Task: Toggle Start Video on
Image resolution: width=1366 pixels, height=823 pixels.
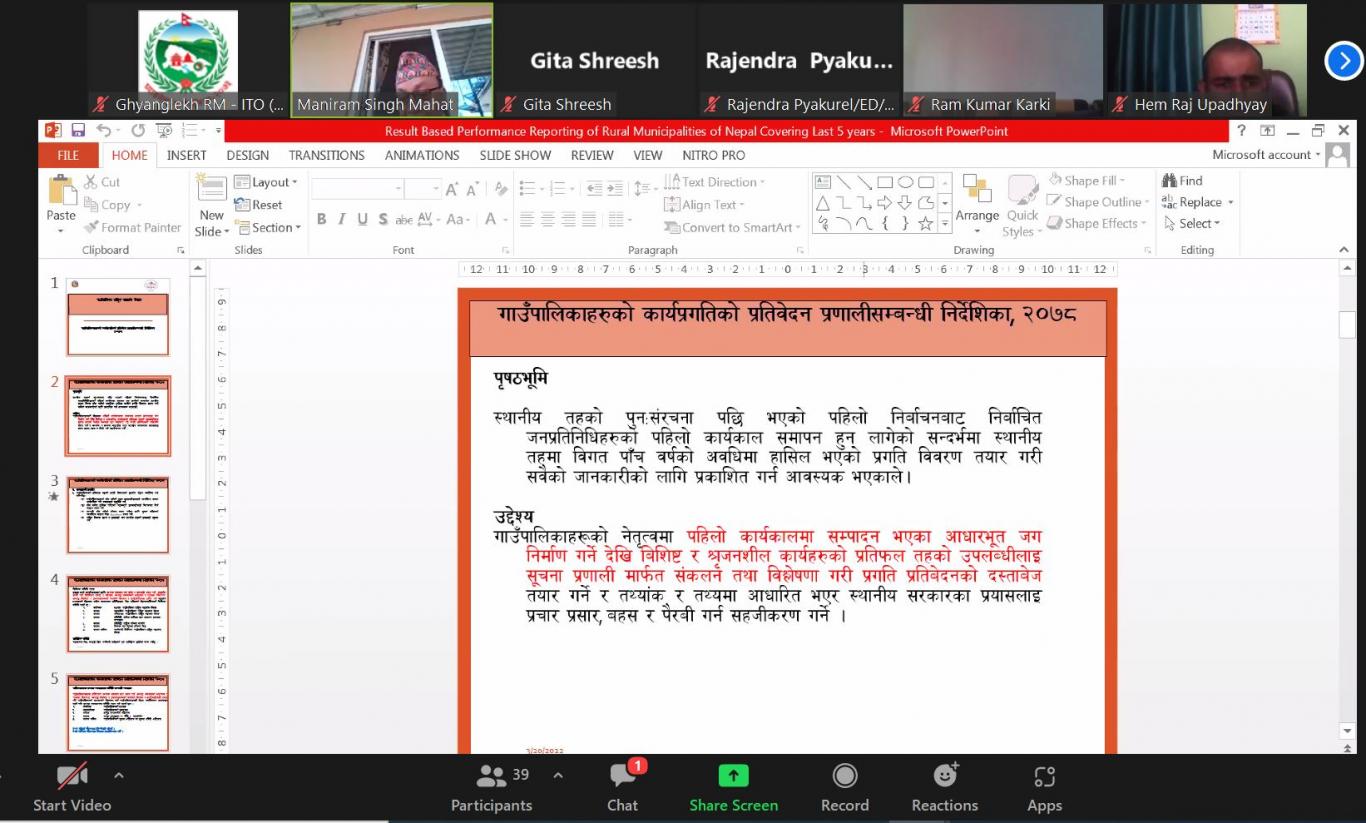Action: 72,777
